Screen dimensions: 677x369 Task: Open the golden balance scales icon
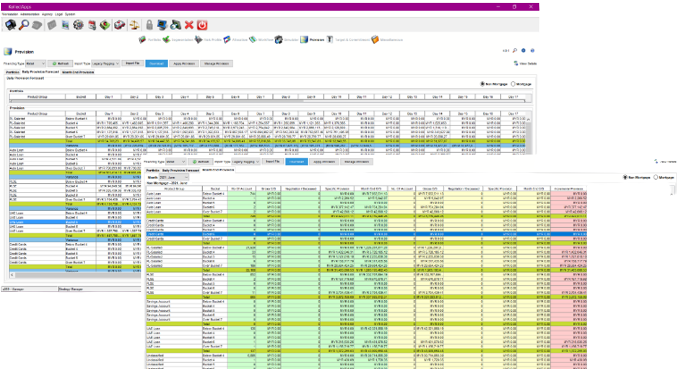point(134,25)
